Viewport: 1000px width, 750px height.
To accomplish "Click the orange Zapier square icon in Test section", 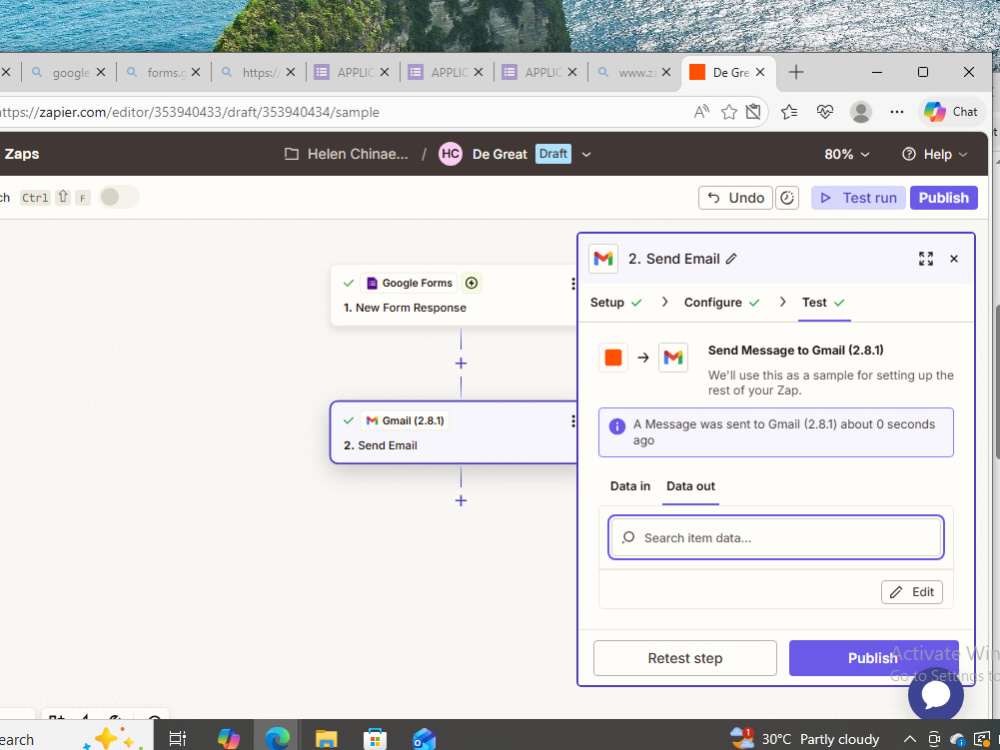I will [x=613, y=357].
